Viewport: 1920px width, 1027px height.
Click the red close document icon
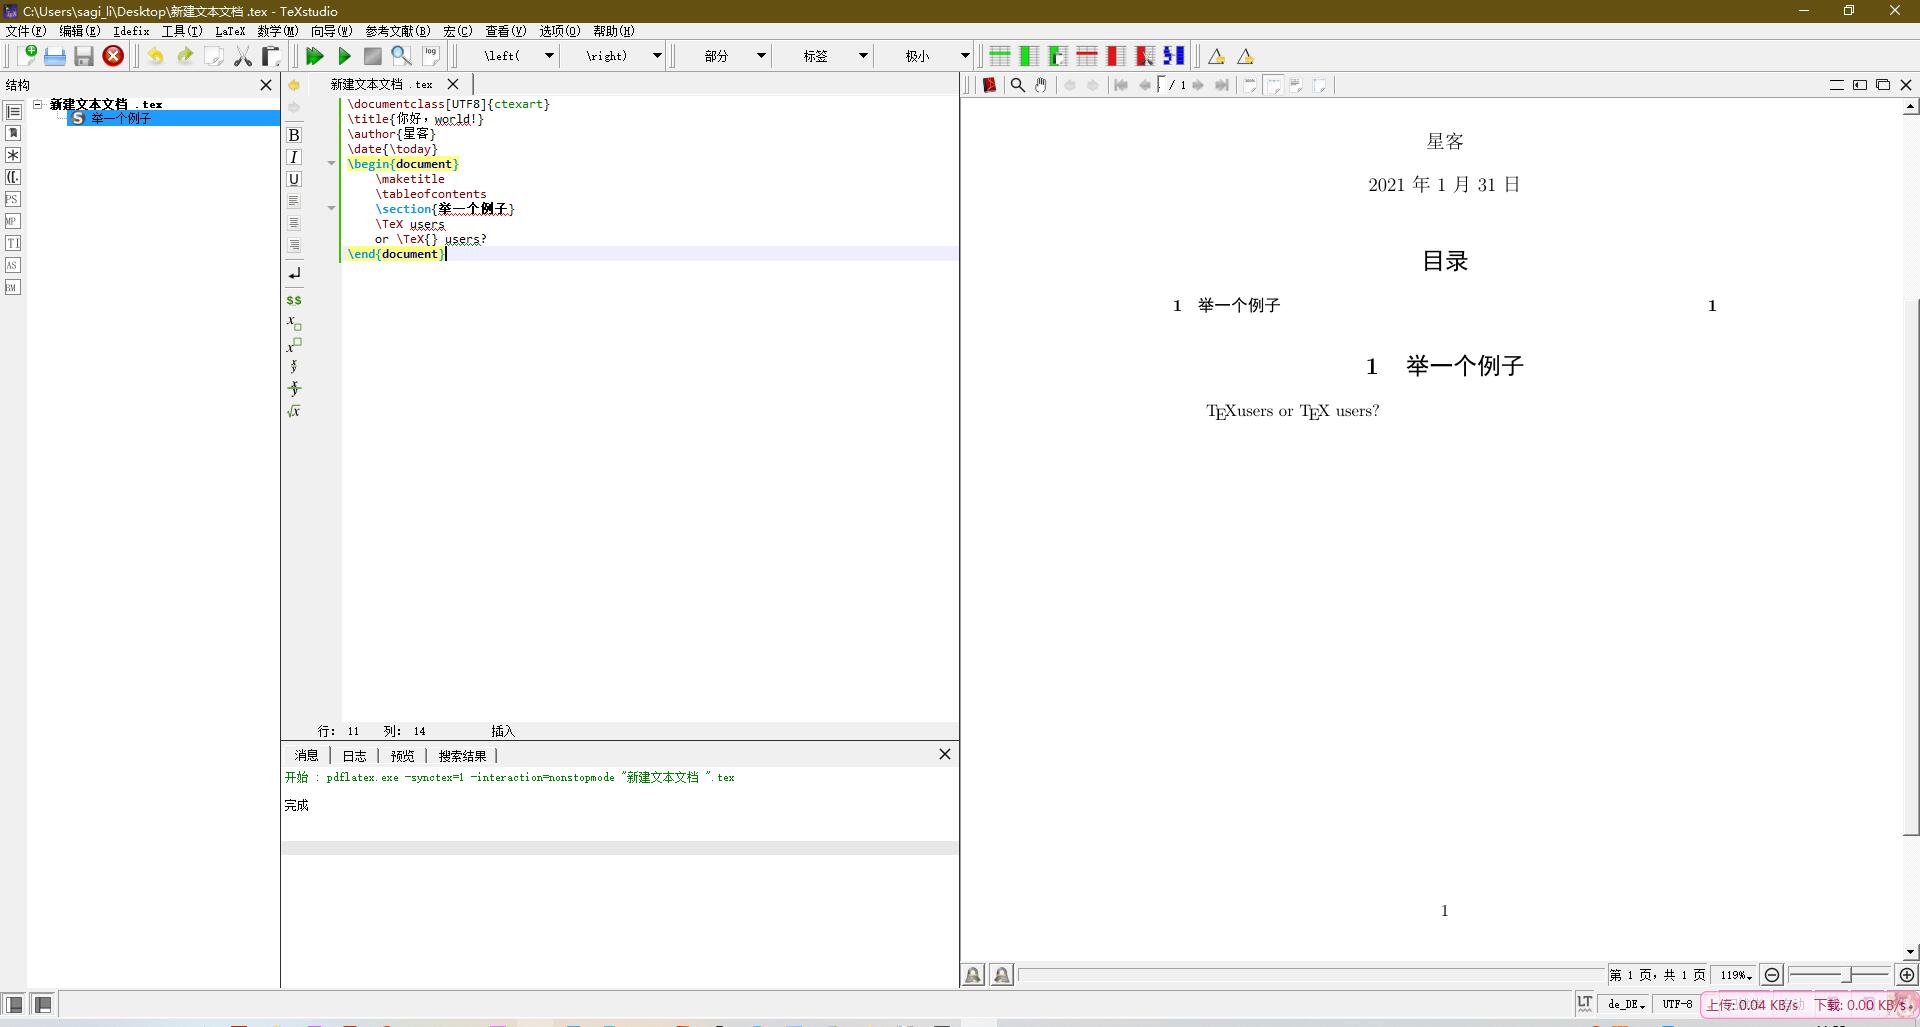[113, 56]
